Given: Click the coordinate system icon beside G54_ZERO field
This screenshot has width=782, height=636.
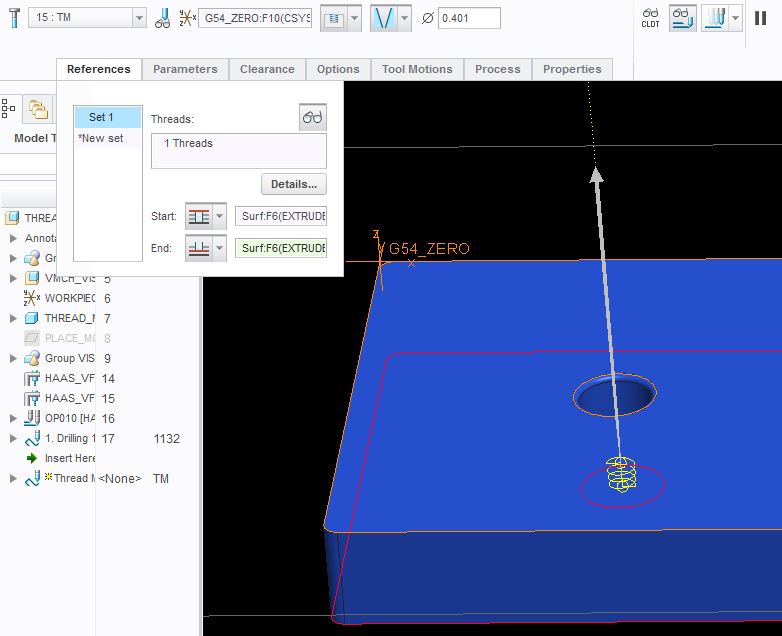Looking at the screenshot, I should point(187,18).
